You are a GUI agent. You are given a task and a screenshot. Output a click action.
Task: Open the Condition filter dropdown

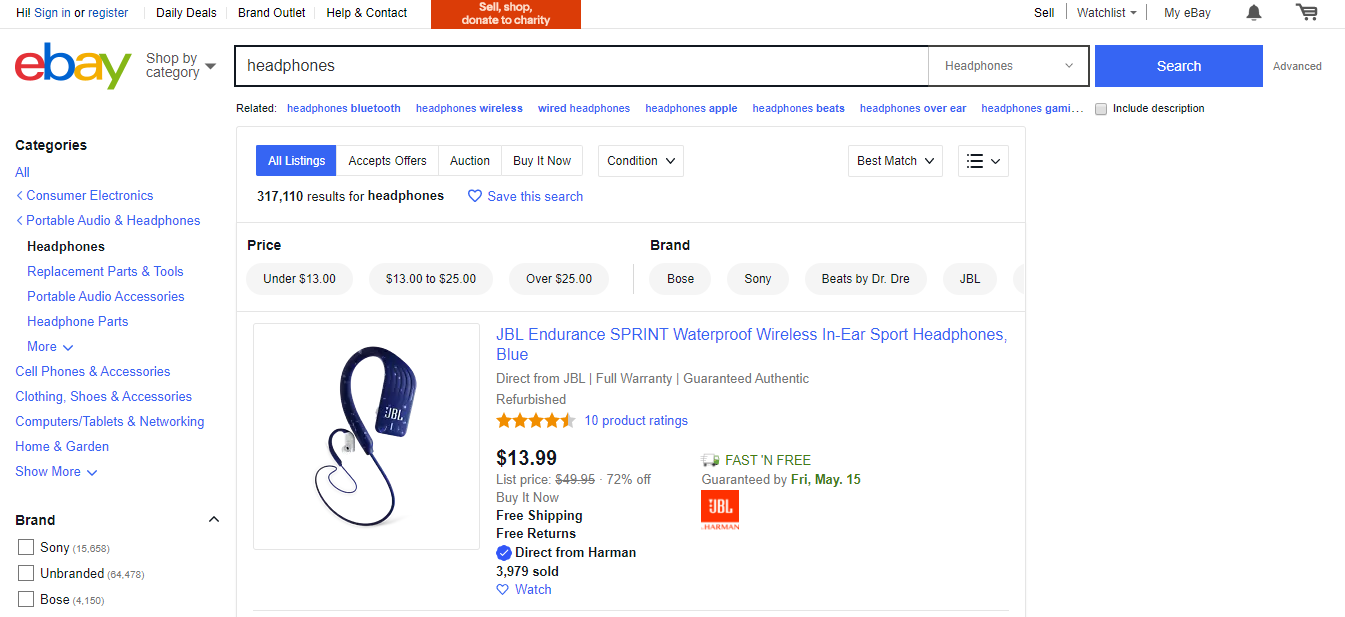point(641,161)
